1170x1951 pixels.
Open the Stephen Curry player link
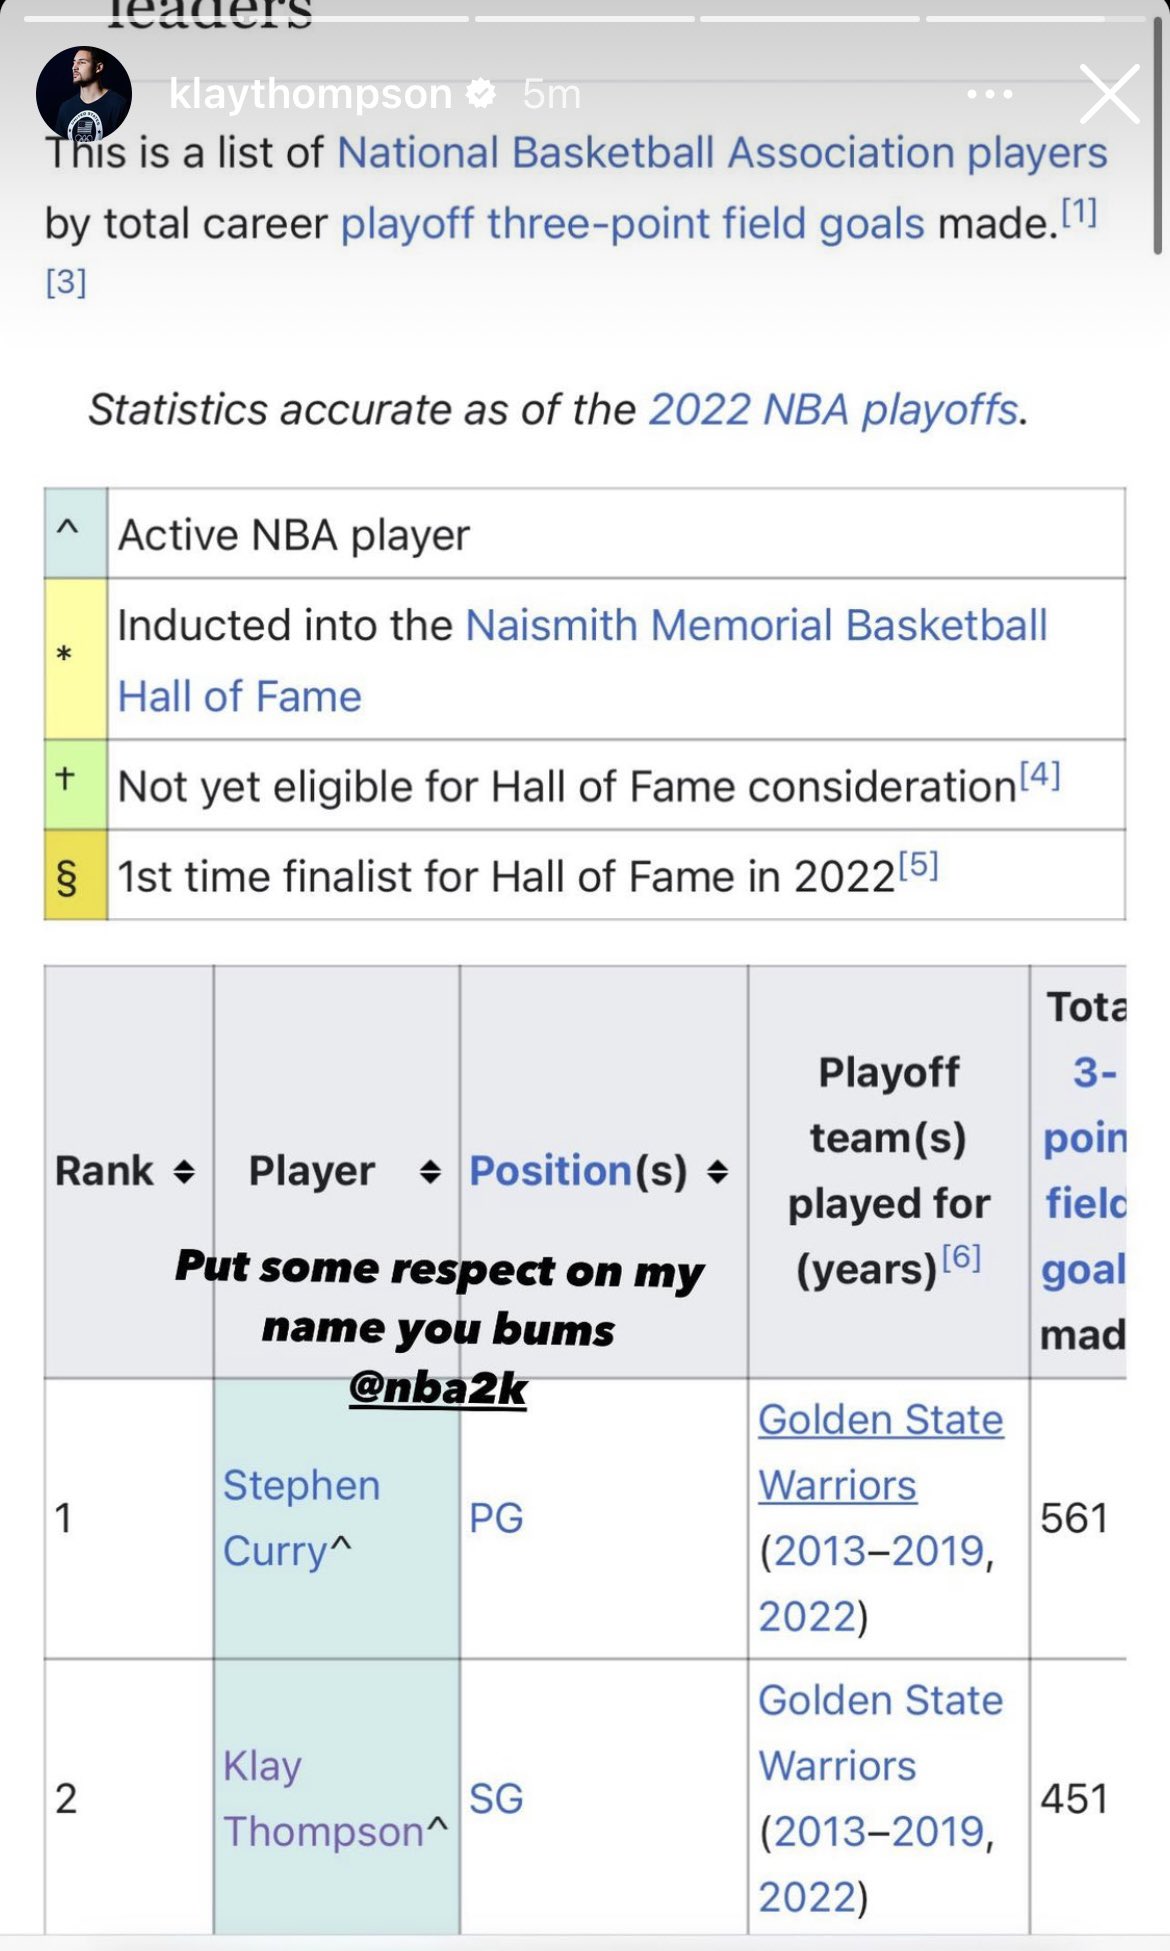tap(301, 1518)
